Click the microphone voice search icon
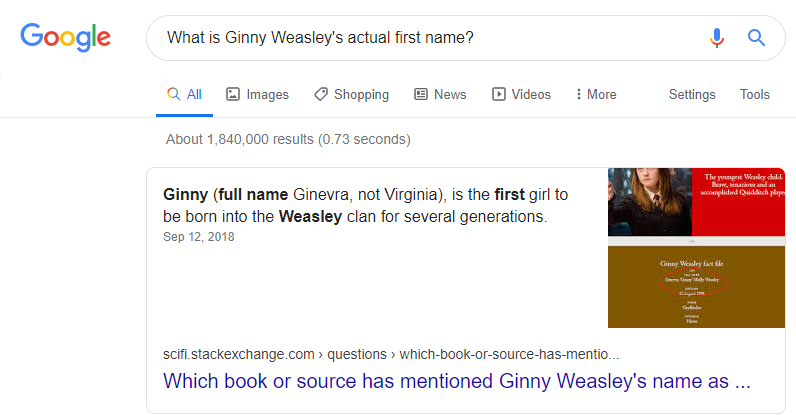 [x=716, y=39]
